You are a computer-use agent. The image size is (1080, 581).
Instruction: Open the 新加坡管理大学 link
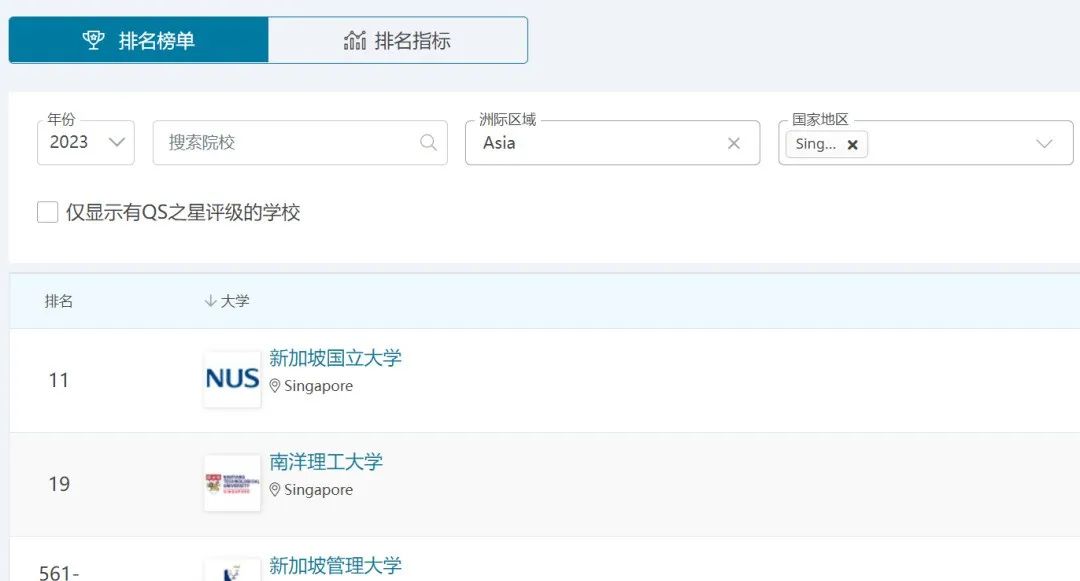pyautogui.click(x=335, y=566)
